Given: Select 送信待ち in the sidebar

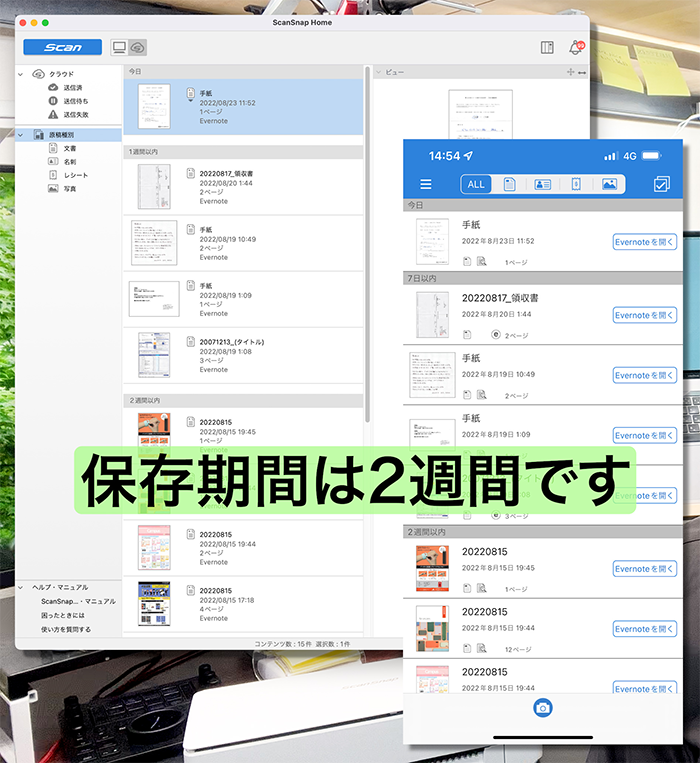Looking at the screenshot, I should point(76,101).
